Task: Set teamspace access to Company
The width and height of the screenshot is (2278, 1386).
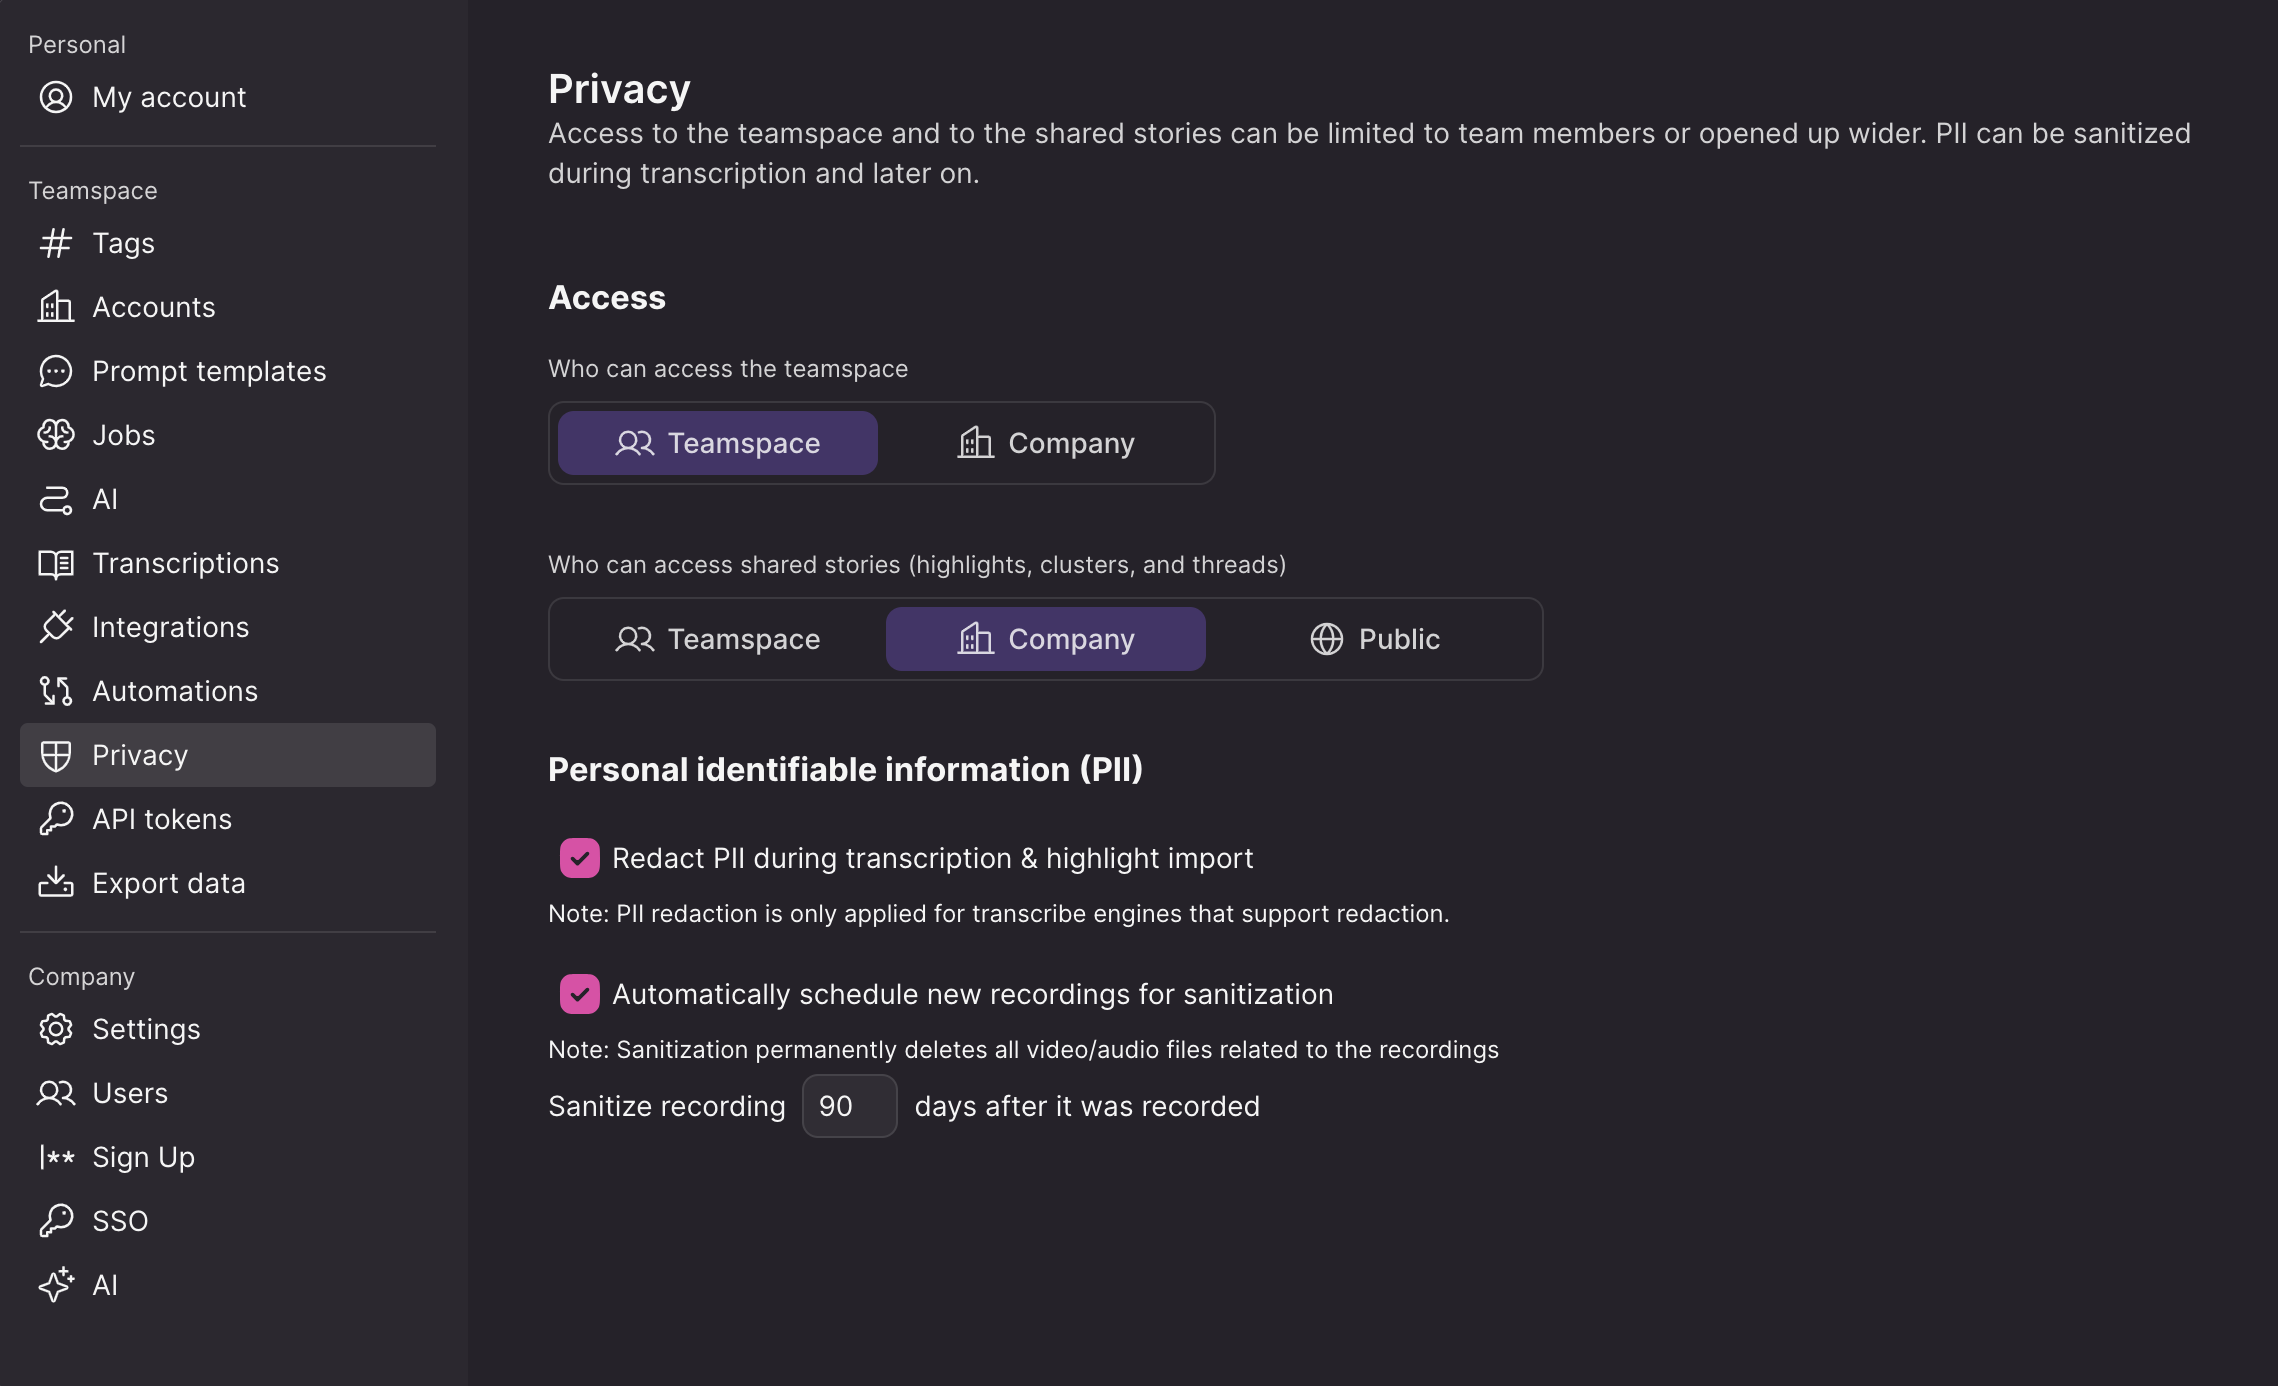Action: pos(1046,443)
